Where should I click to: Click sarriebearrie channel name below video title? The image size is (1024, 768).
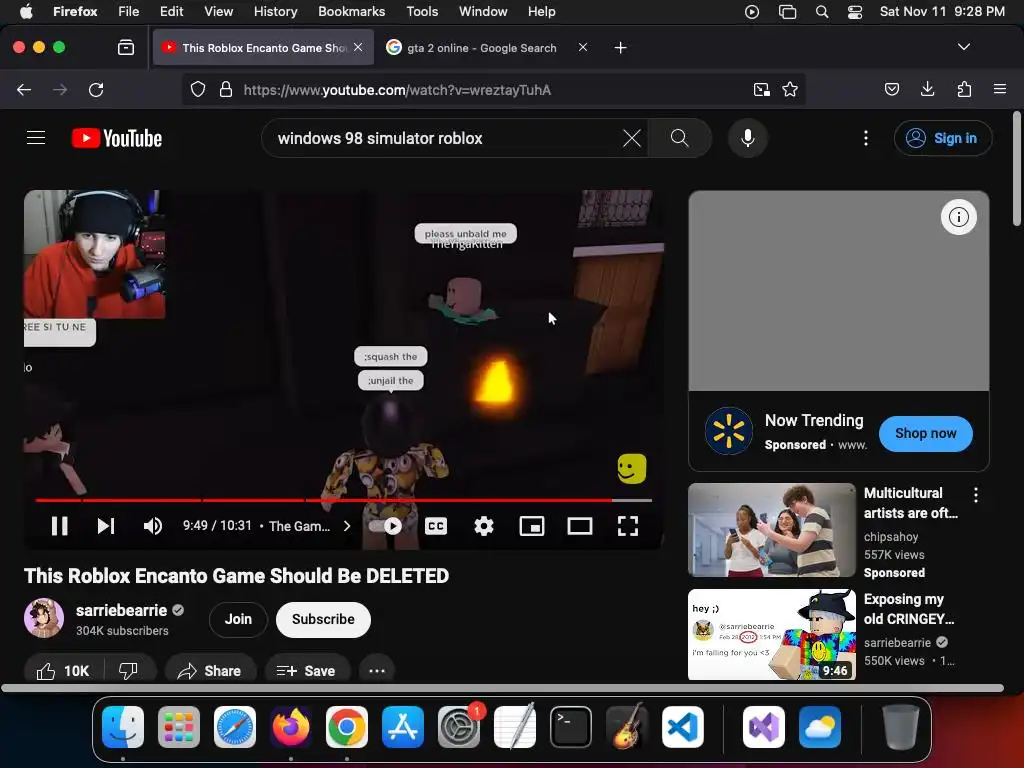[121, 610]
